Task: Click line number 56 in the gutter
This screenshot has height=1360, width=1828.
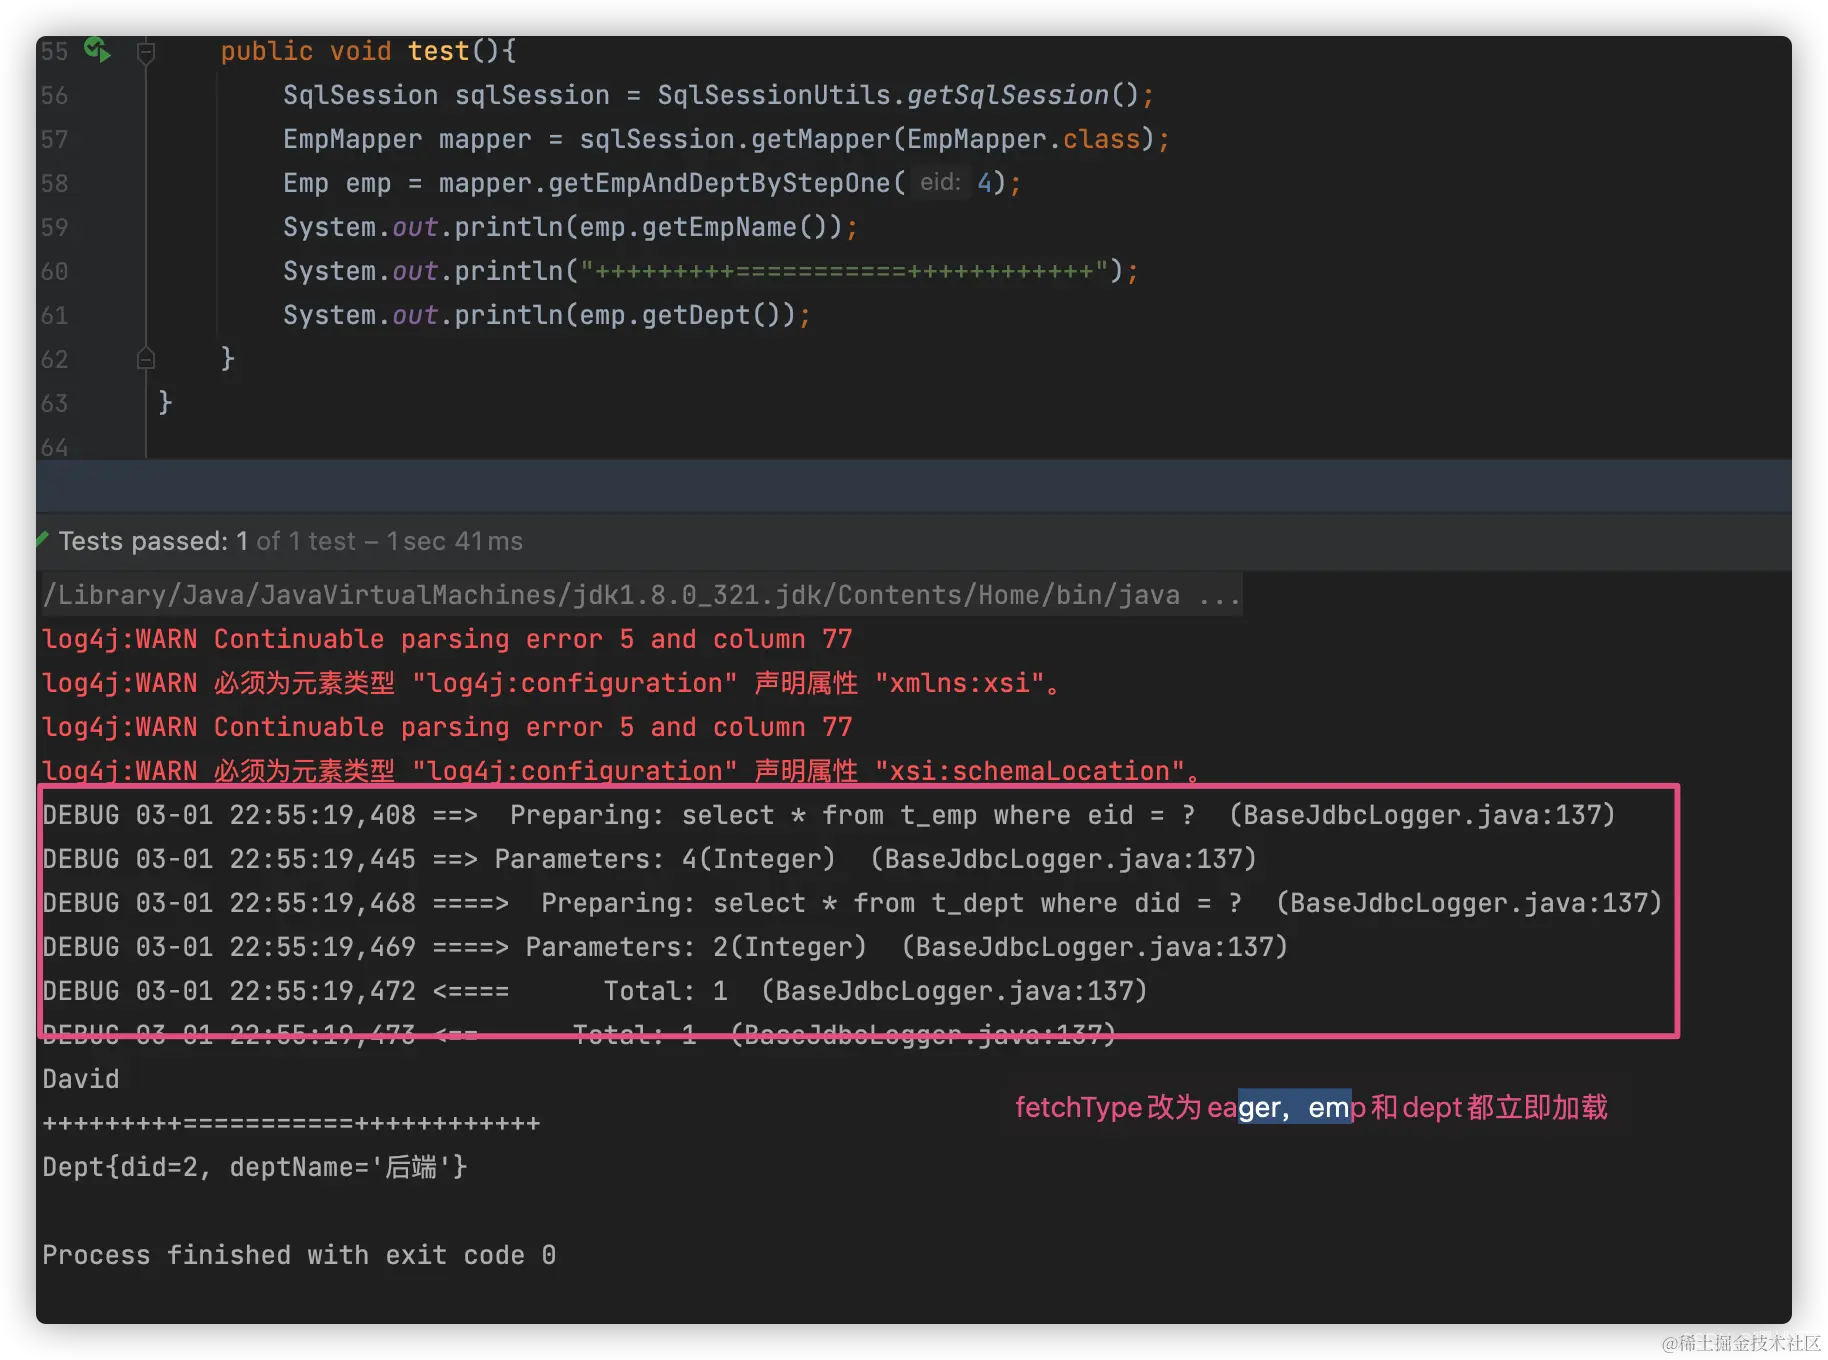Action: [54, 95]
